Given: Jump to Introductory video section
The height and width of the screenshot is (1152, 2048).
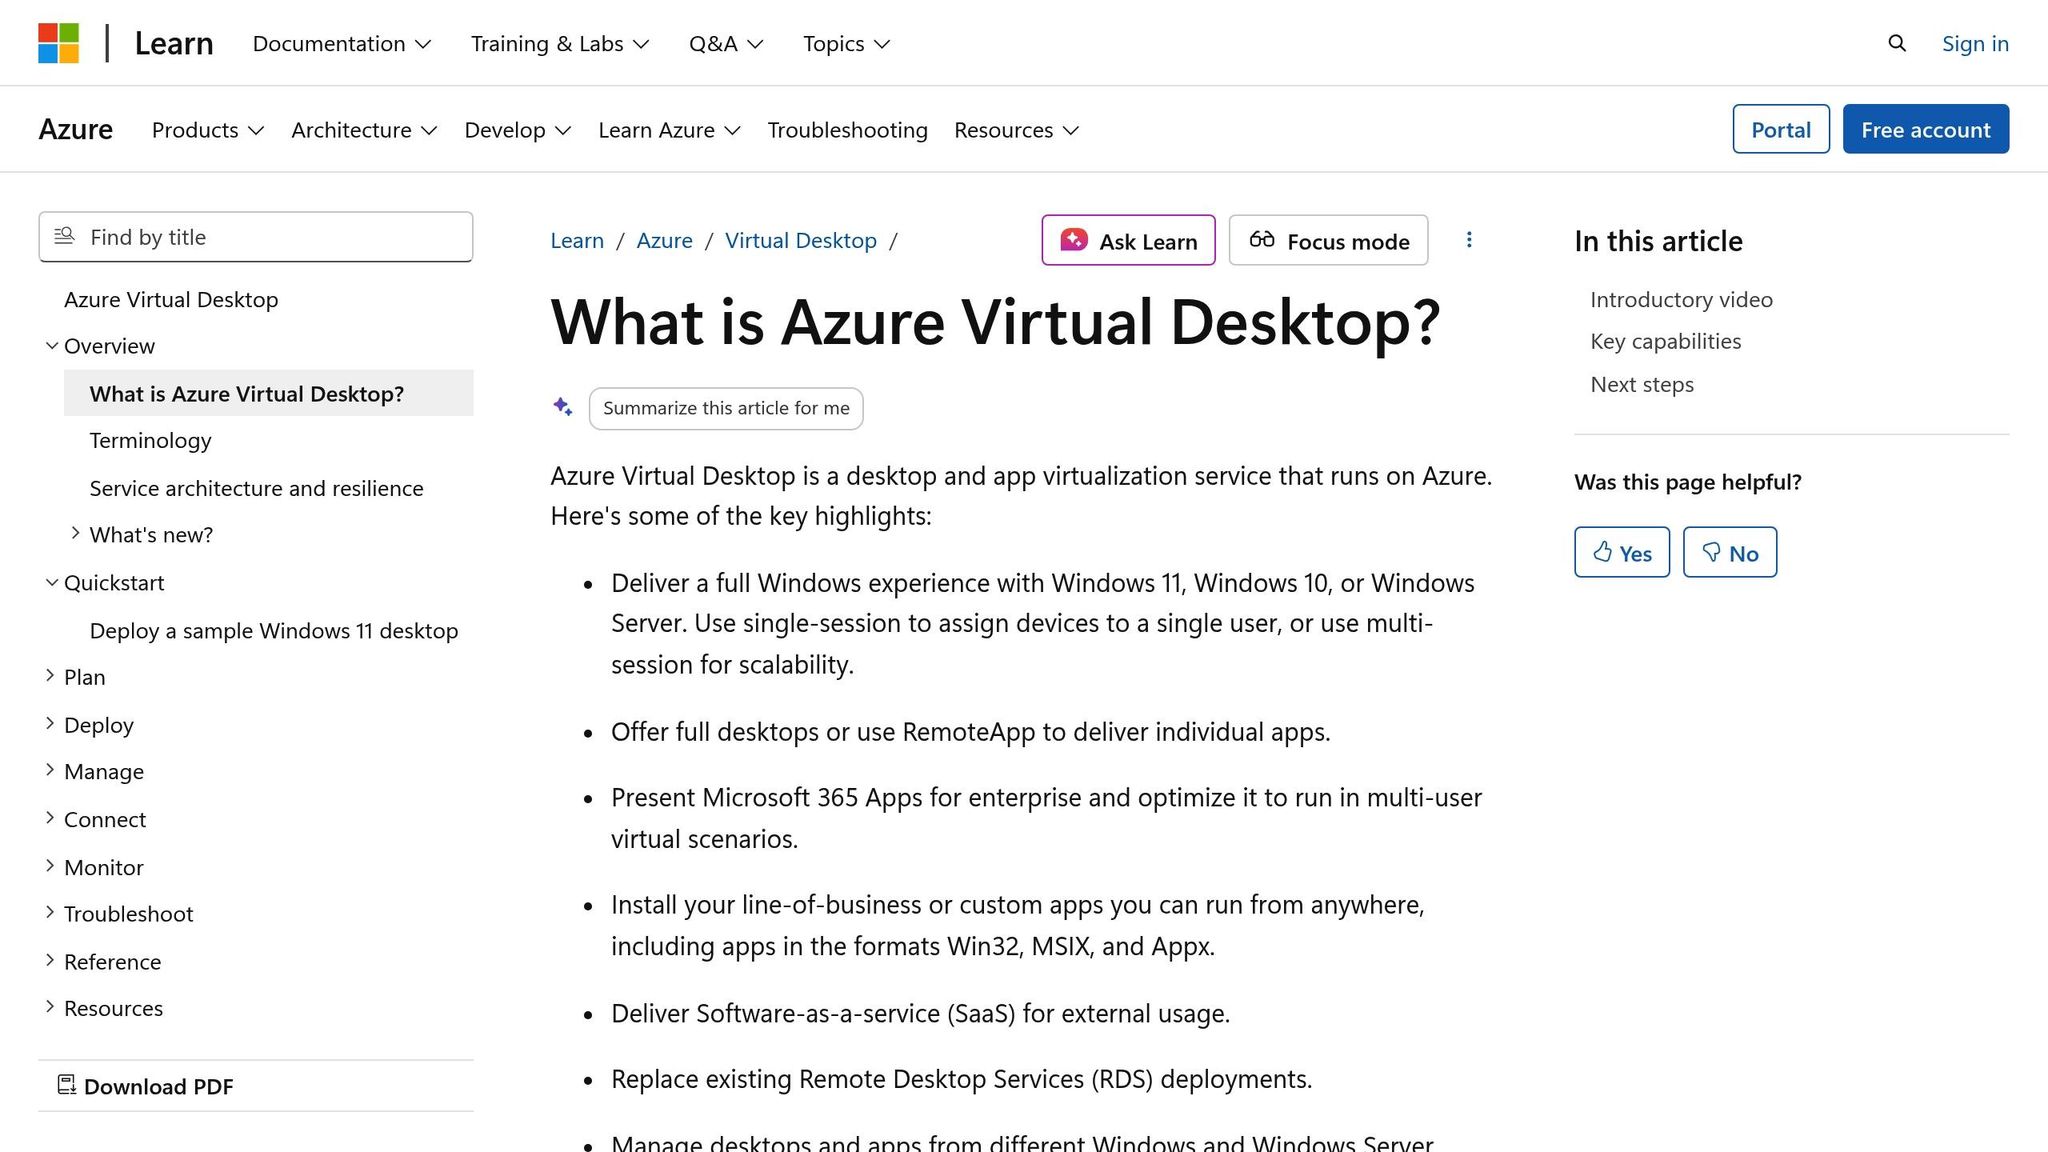Looking at the screenshot, I should click(1681, 300).
